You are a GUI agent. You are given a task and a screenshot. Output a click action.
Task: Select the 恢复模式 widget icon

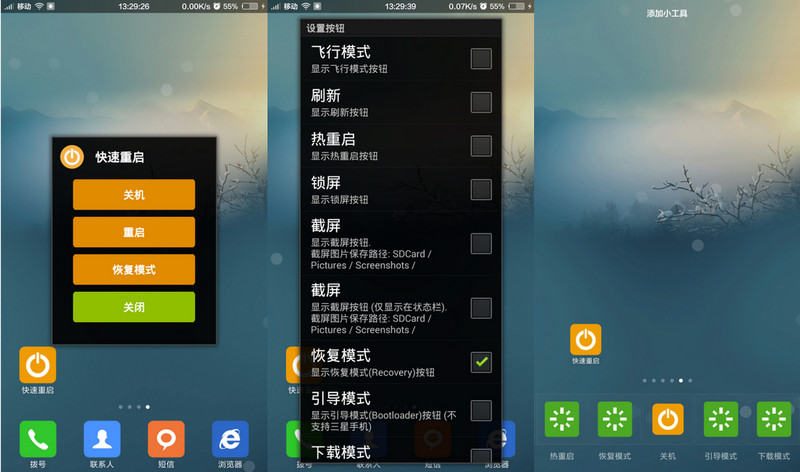tap(615, 419)
